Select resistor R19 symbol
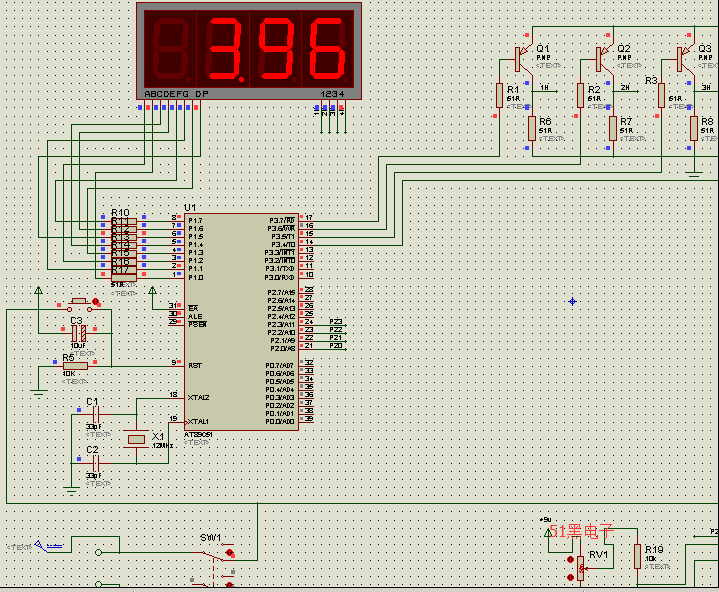 637,556
